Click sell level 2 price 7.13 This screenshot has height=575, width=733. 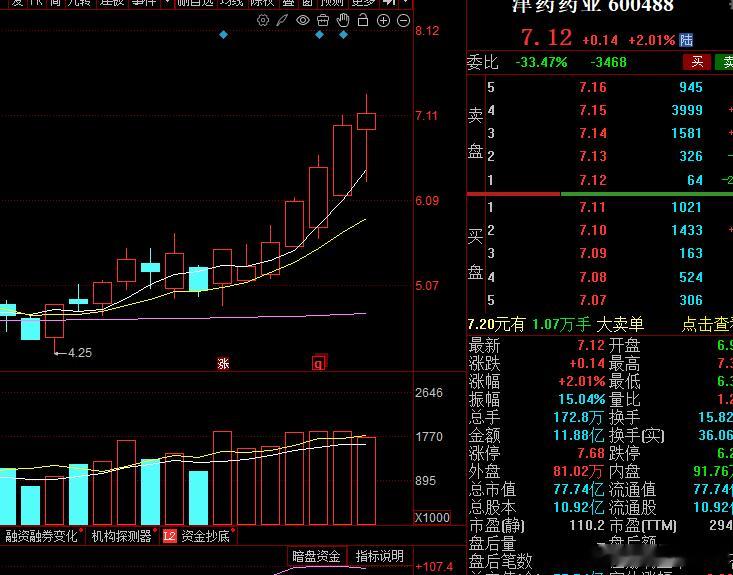[593, 156]
